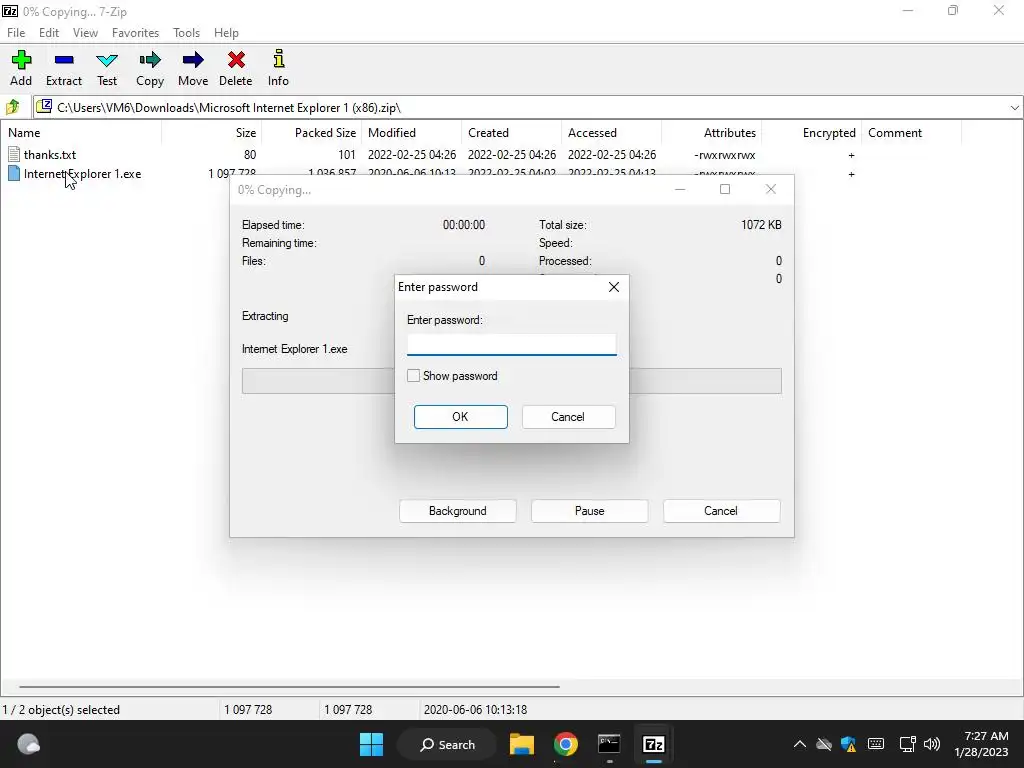The image size is (1024, 768).
Task: Close the Enter password dialog
Action: click(613, 287)
